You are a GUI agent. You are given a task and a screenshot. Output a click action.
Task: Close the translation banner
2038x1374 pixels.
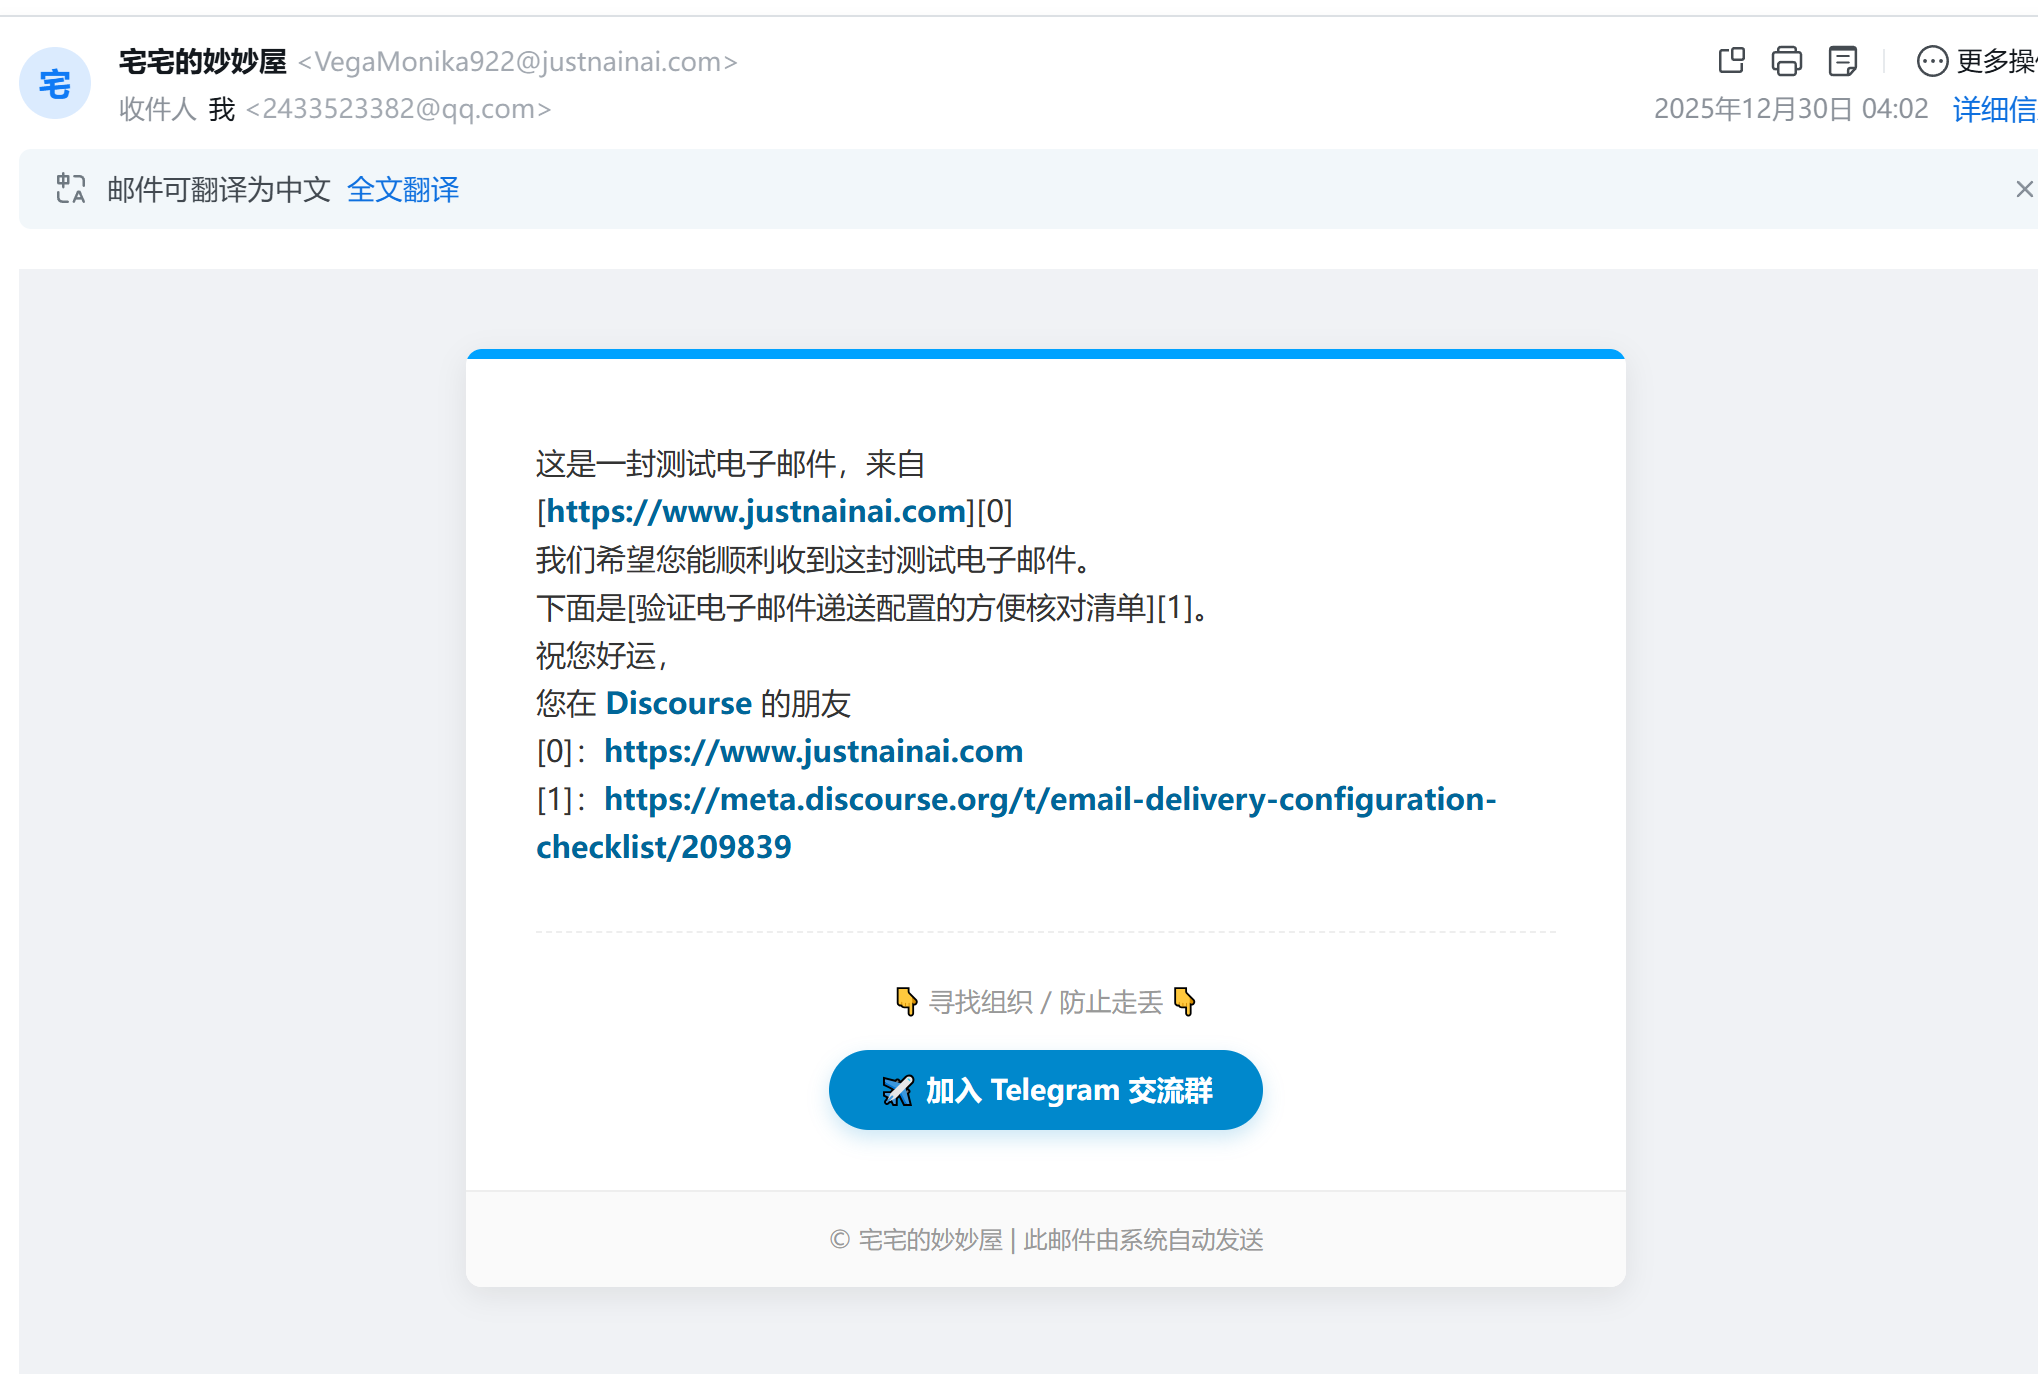pos(2024,189)
